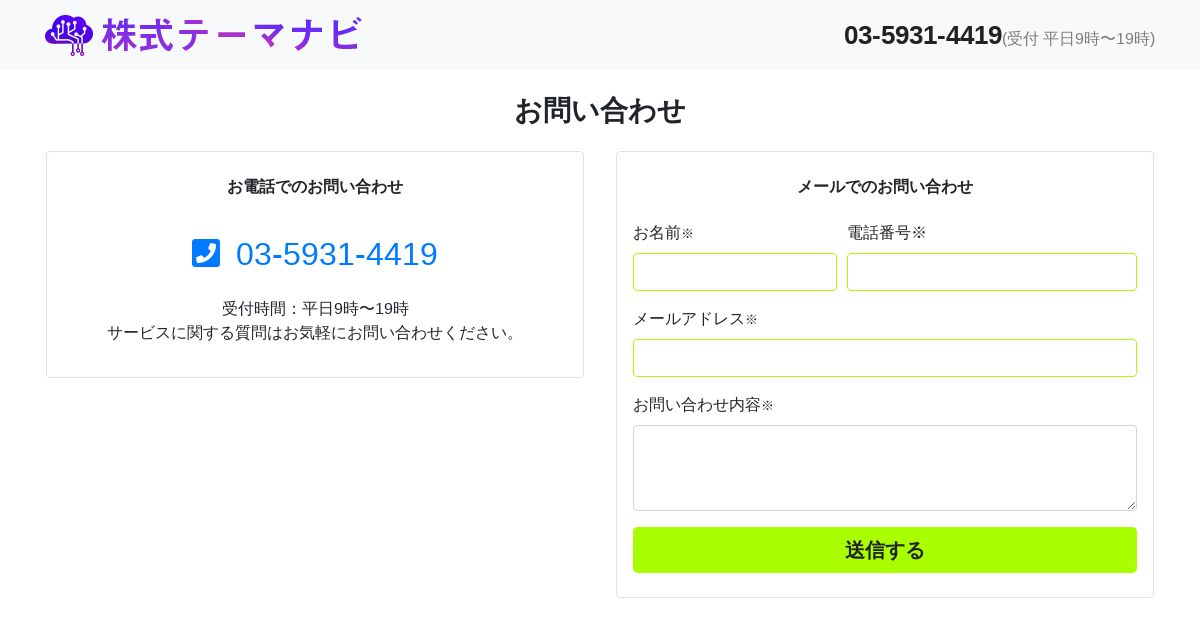Click the header 受付 平日9時〜19時 text
Viewport: 1200px width, 630px height.
[1078, 39]
